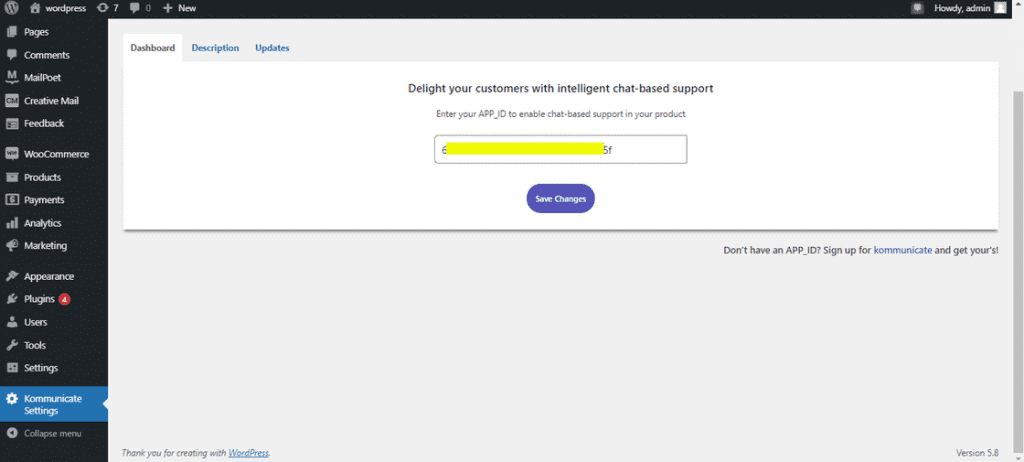Click the notification icon beside Howdy, admin
Screen dimensions: 1024x462
(x=918, y=8)
